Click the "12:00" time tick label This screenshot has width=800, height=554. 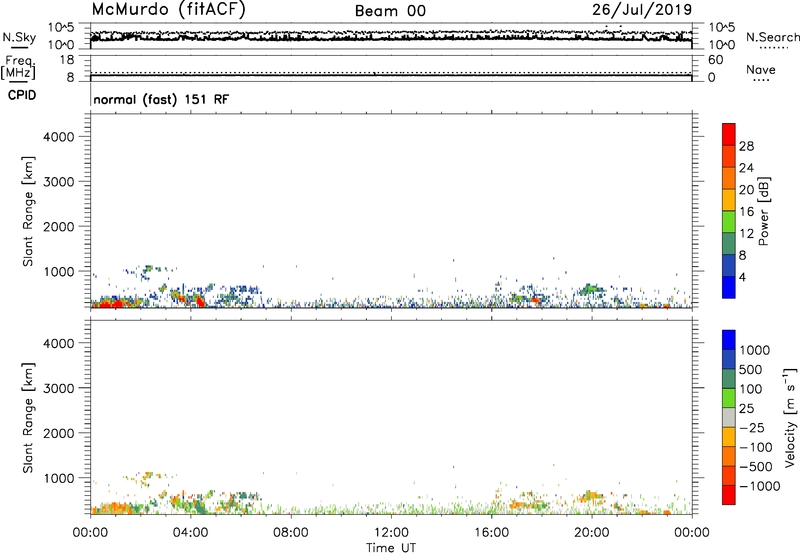(391, 533)
